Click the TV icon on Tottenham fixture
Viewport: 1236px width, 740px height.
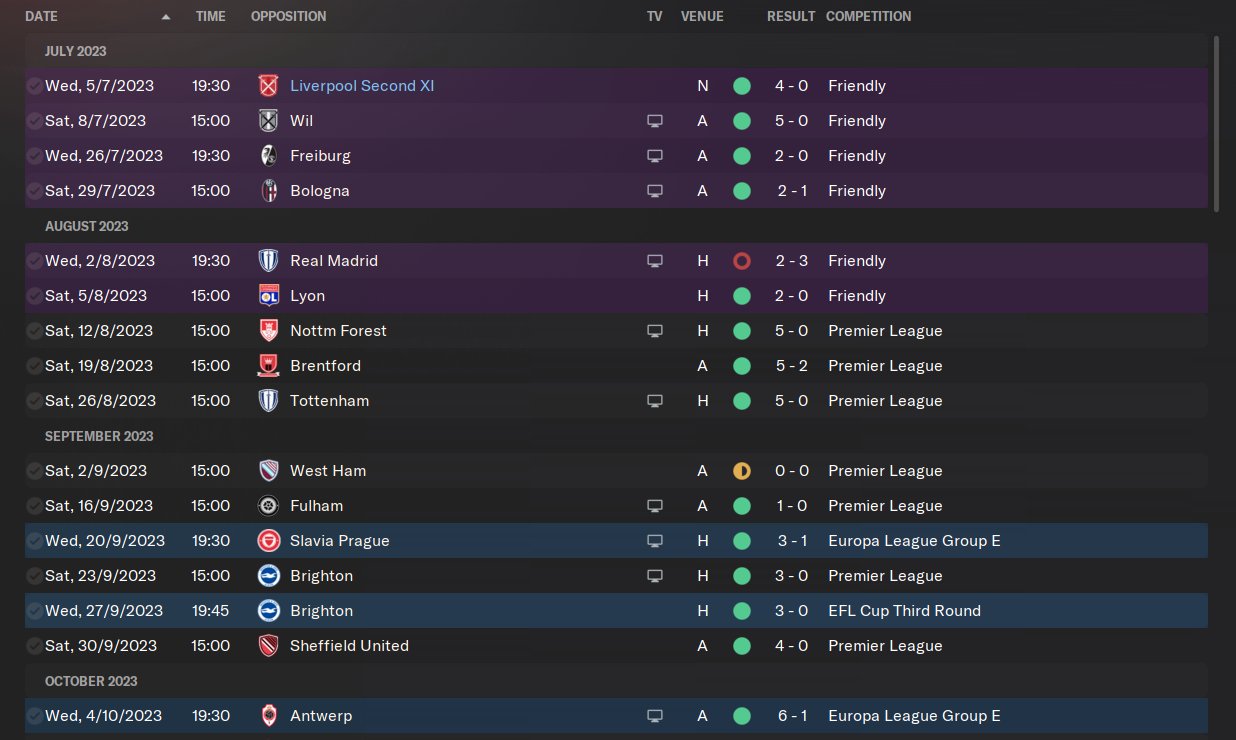pyautogui.click(x=655, y=401)
